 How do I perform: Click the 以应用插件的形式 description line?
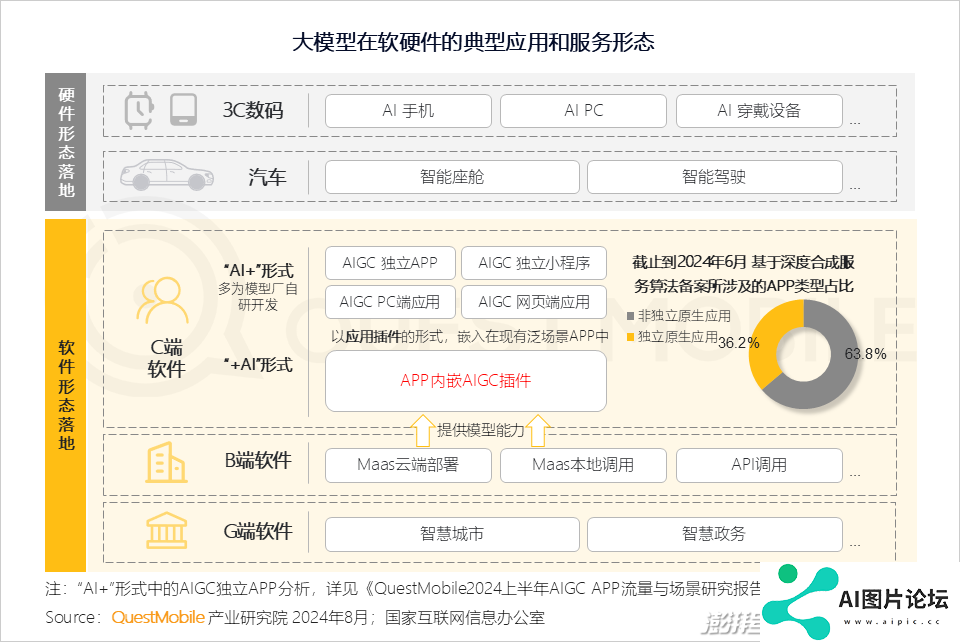pos(470,336)
